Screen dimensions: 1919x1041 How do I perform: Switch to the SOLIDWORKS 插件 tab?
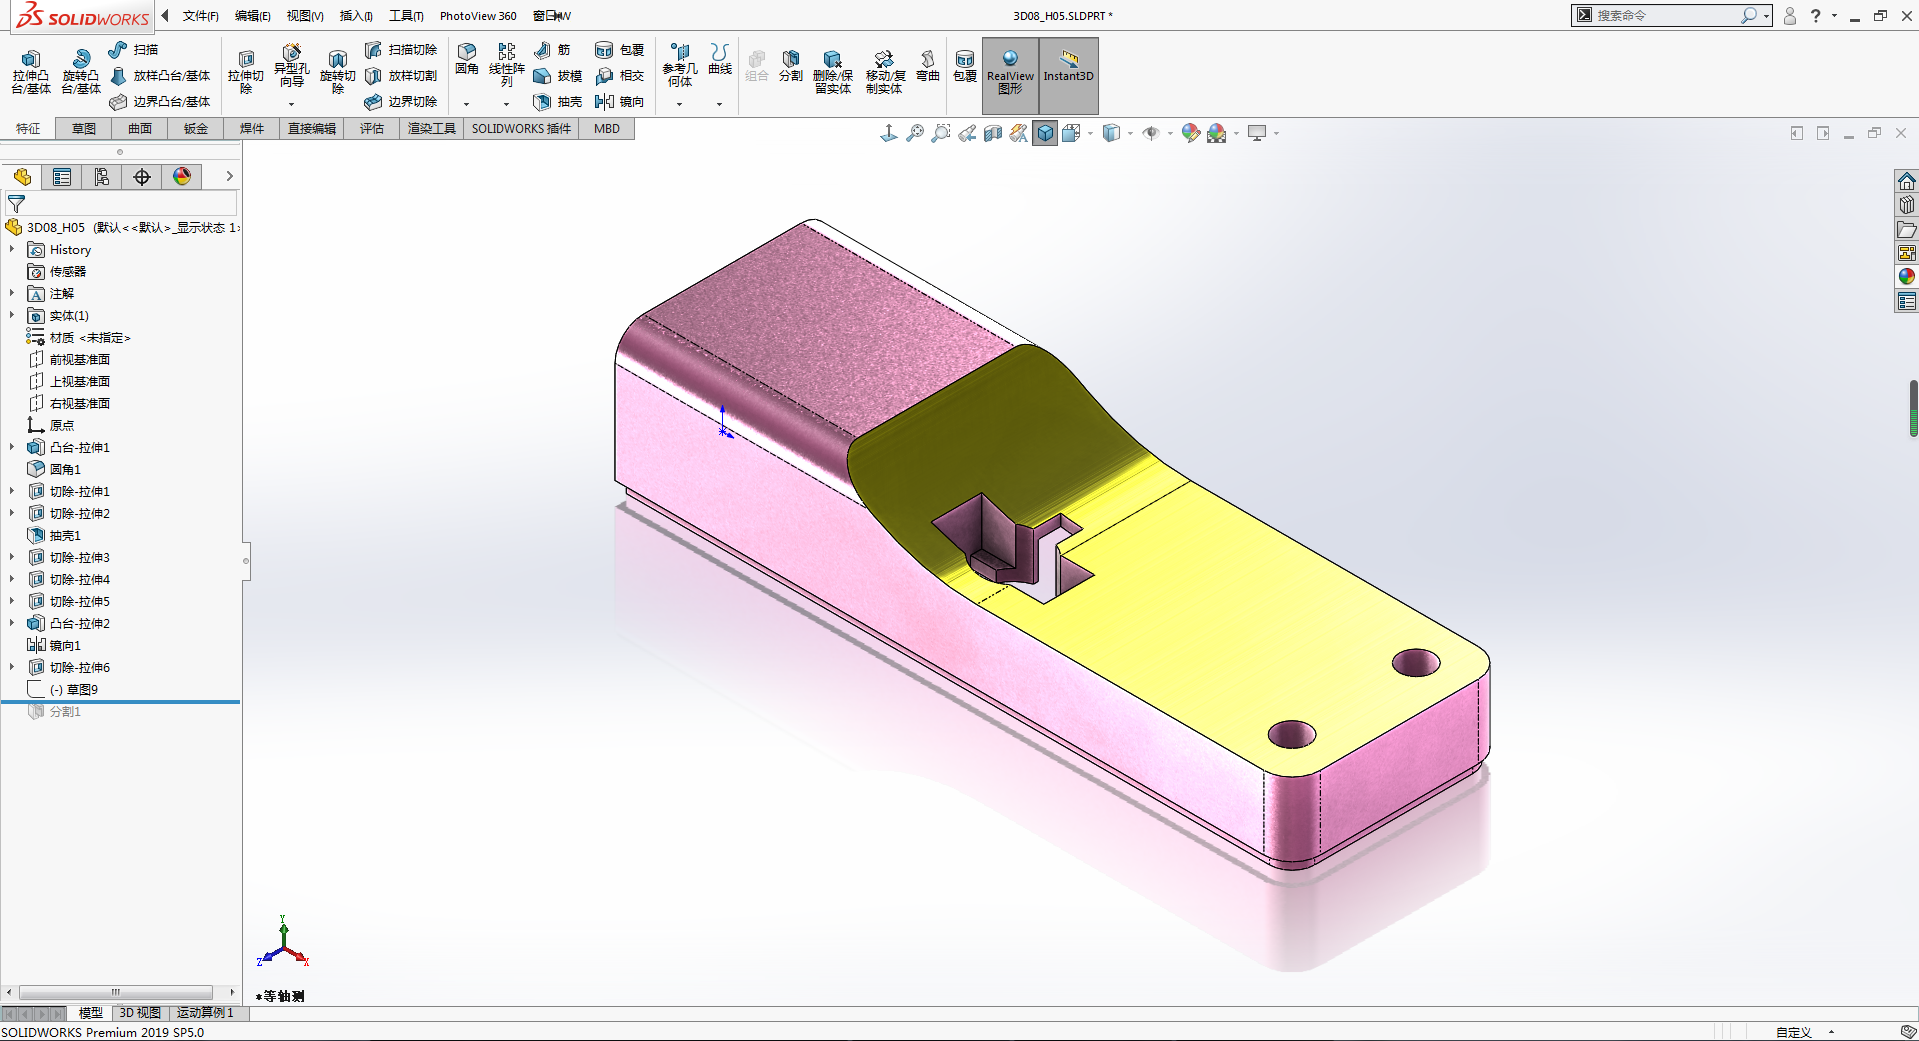[x=521, y=128]
